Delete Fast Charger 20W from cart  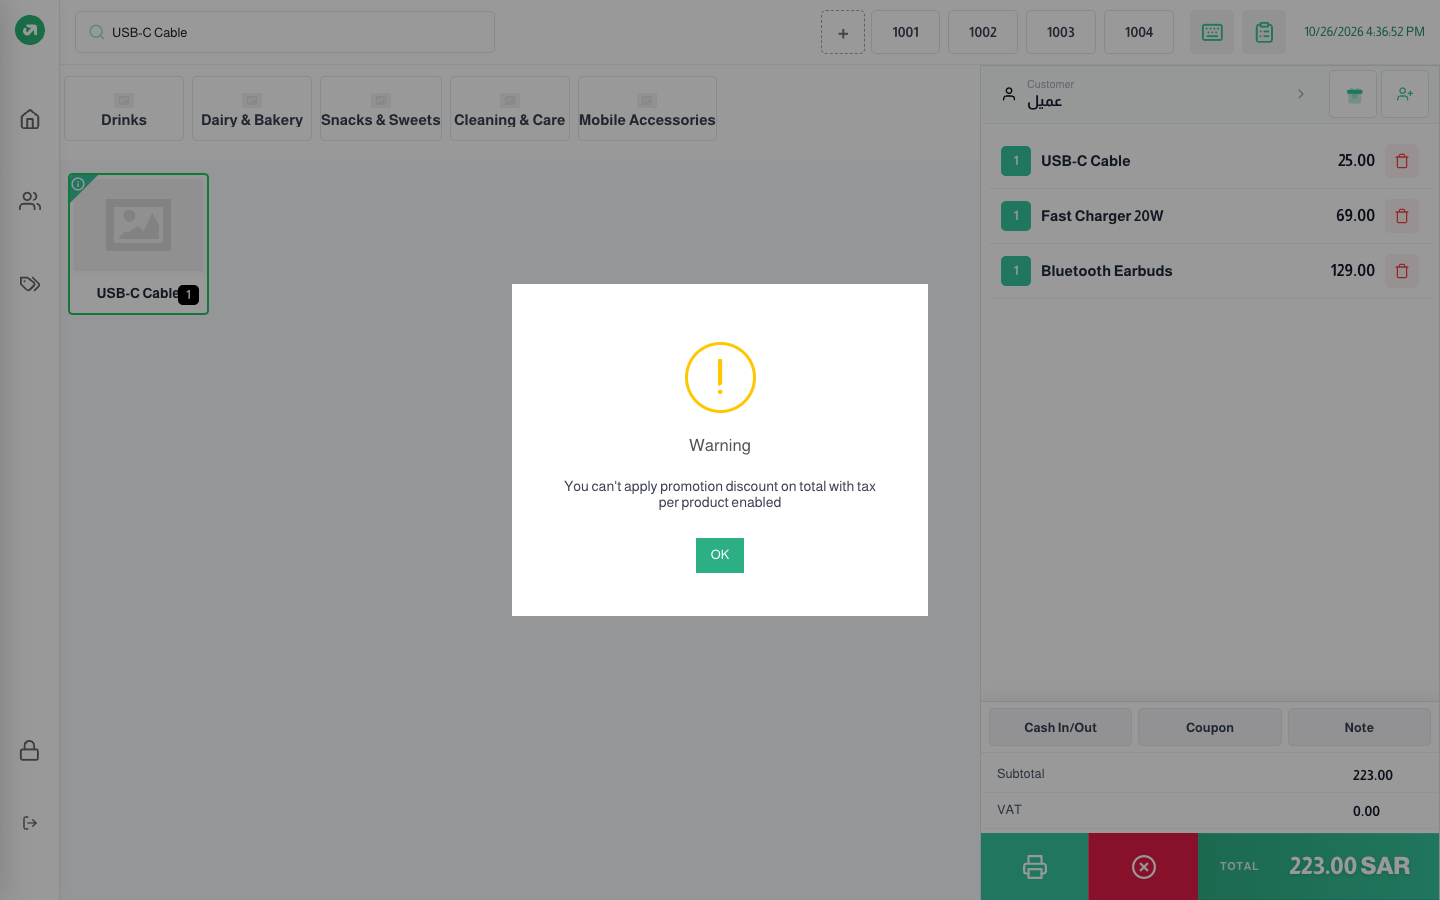click(1402, 216)
